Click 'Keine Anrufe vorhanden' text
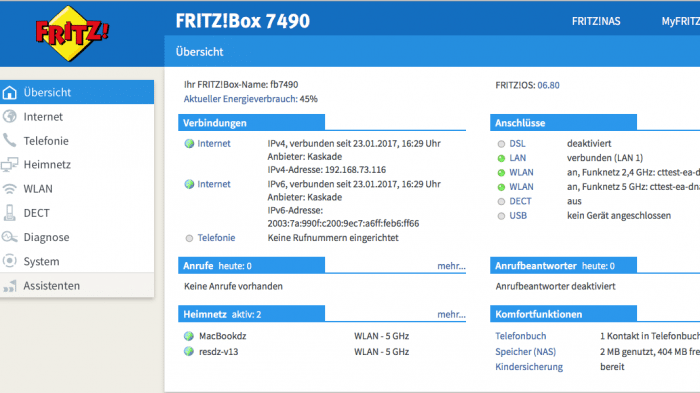This screenshot has height=393, width=700. pos(233,286)
